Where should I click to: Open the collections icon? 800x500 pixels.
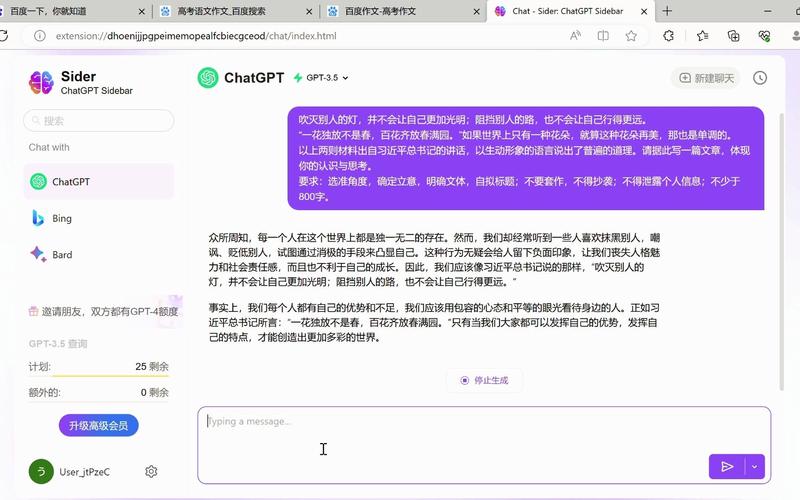pos(733,36)
